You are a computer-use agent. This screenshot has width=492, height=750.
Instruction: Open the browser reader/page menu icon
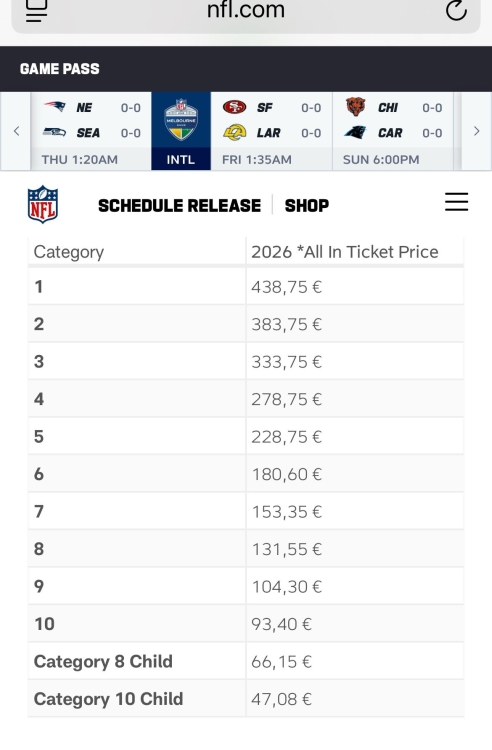(x=36, y=11)
